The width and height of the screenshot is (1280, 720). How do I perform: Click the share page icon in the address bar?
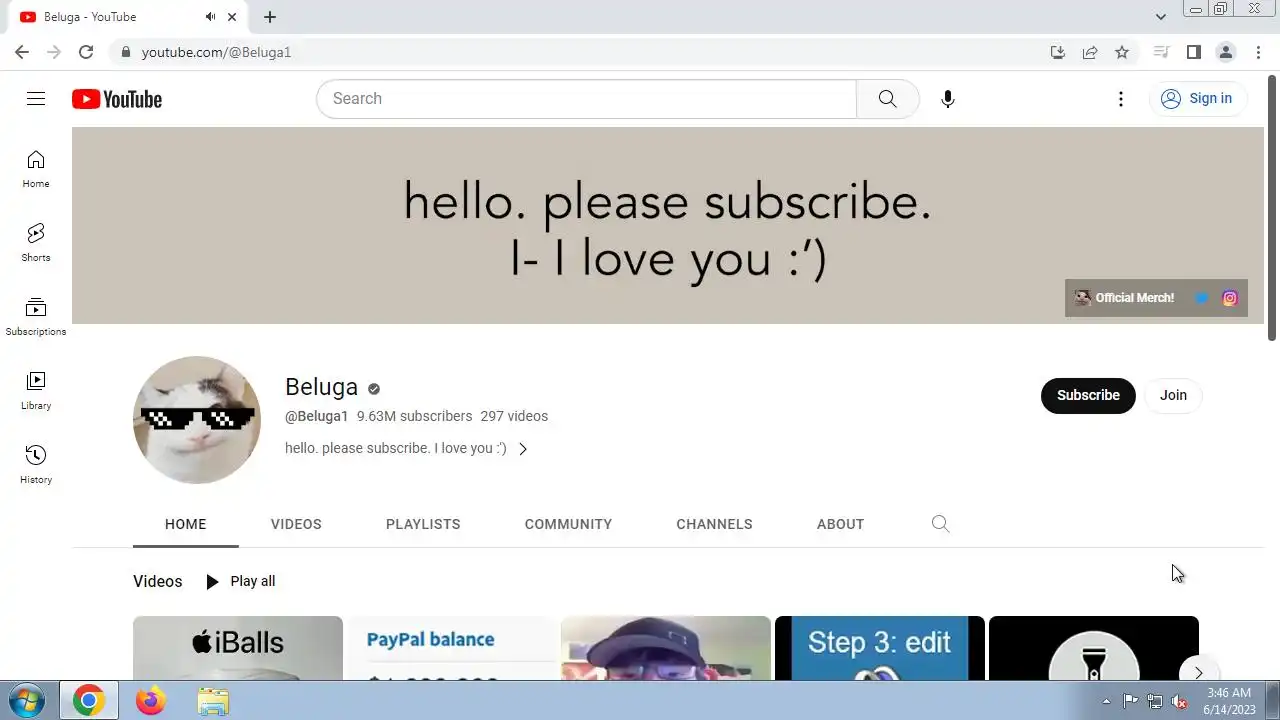[x=1090, y=52]
